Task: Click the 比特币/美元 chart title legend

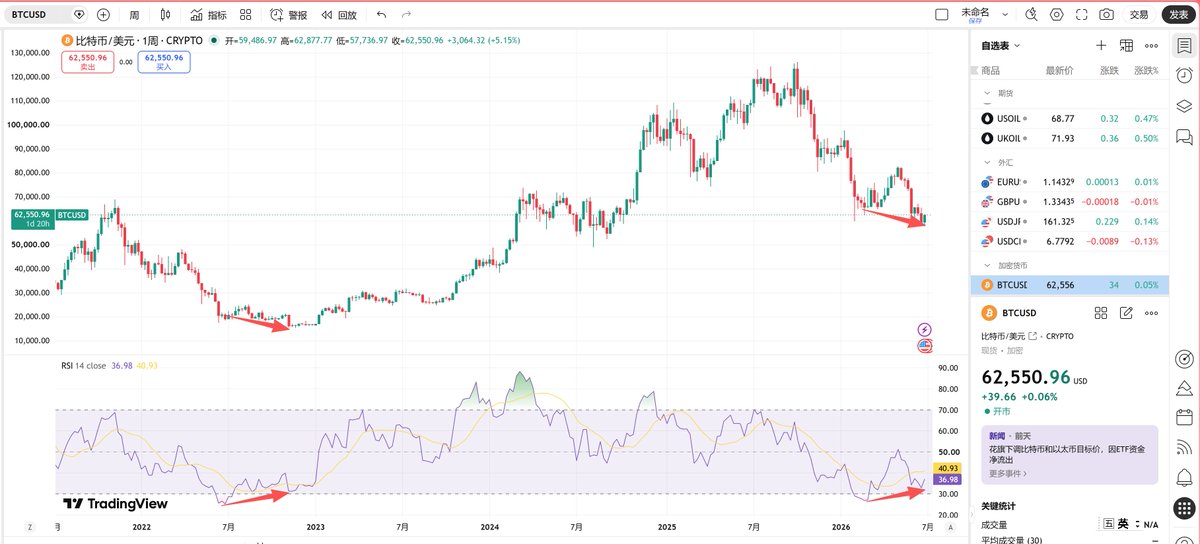Action: 134,41
